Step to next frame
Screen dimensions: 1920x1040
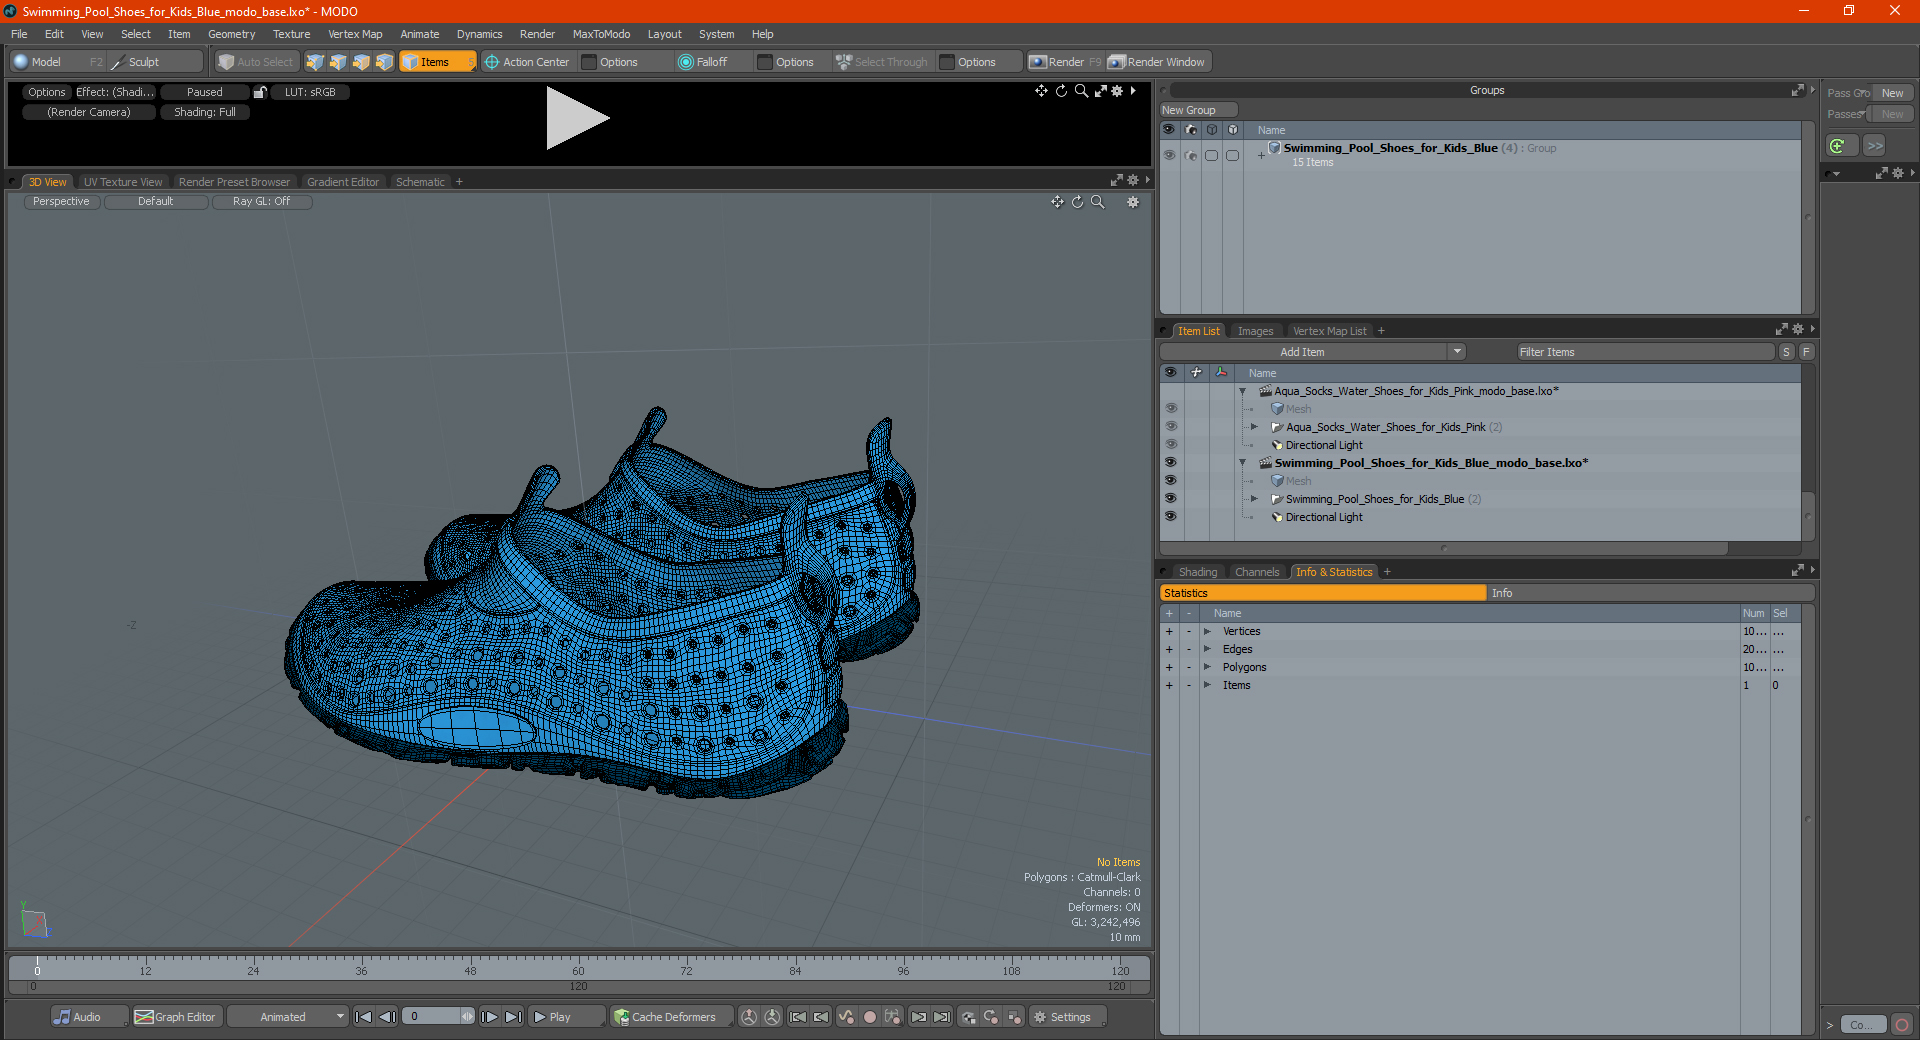point(490,1017)
